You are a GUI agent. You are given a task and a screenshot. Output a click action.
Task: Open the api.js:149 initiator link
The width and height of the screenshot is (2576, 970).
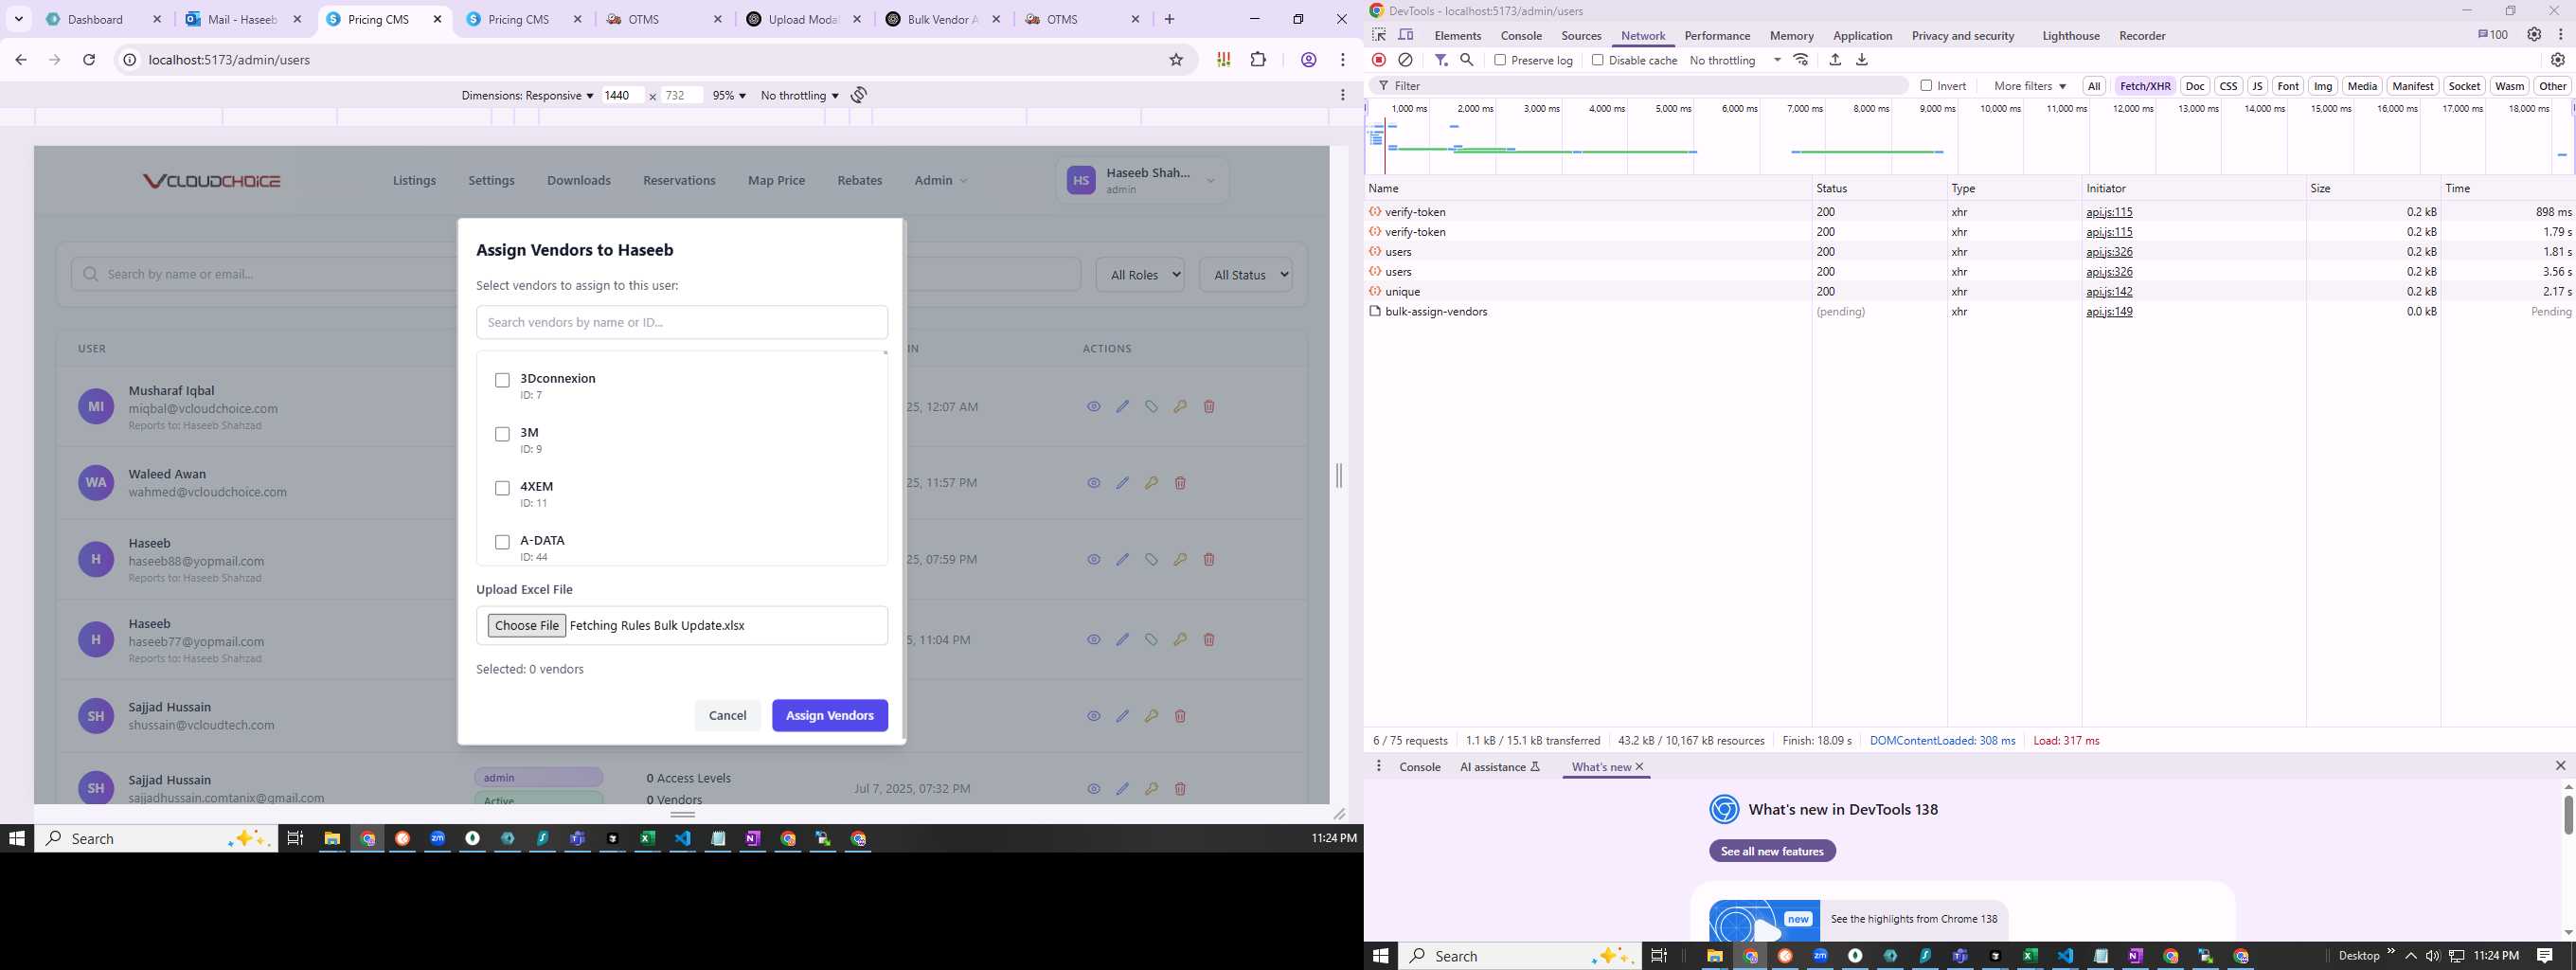tap(2109, 312)
